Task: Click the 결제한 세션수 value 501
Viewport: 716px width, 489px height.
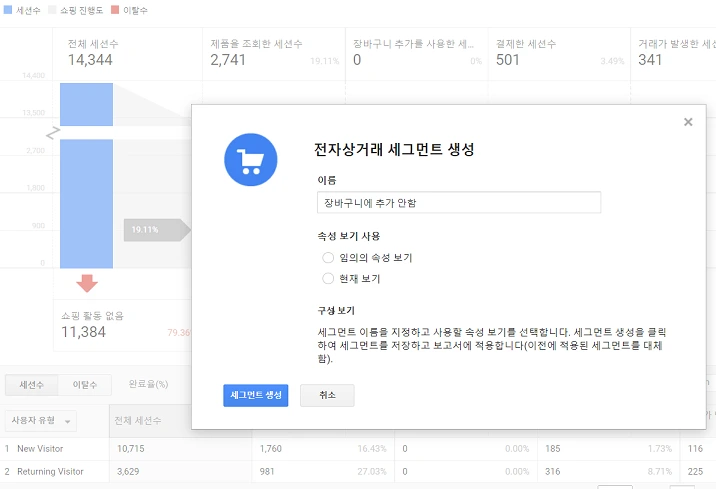Action: point(508,60)
